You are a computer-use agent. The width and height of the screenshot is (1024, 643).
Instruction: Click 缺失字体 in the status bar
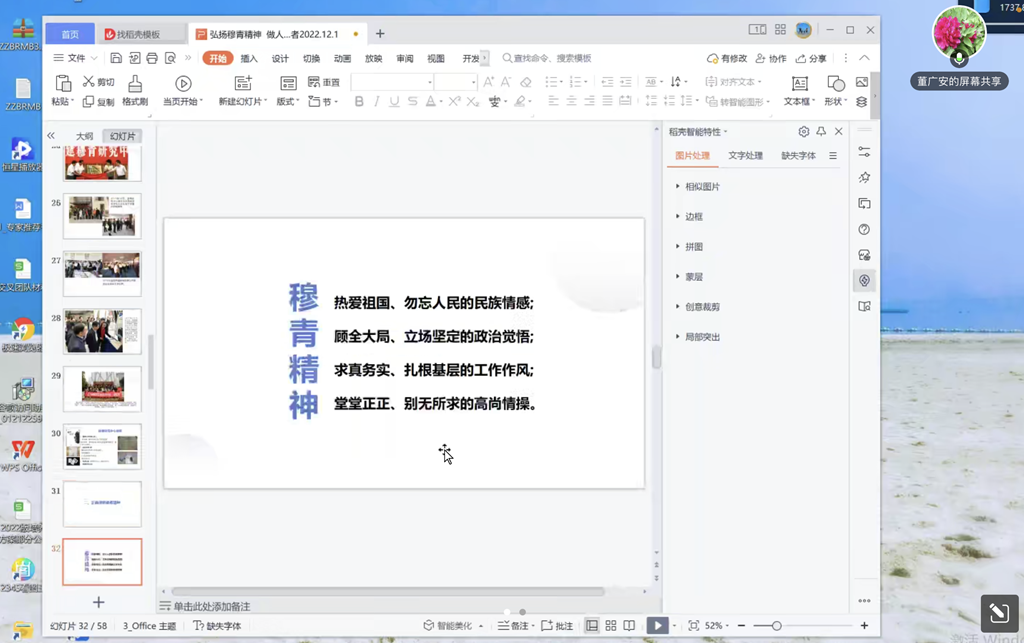tap(217, 626)
